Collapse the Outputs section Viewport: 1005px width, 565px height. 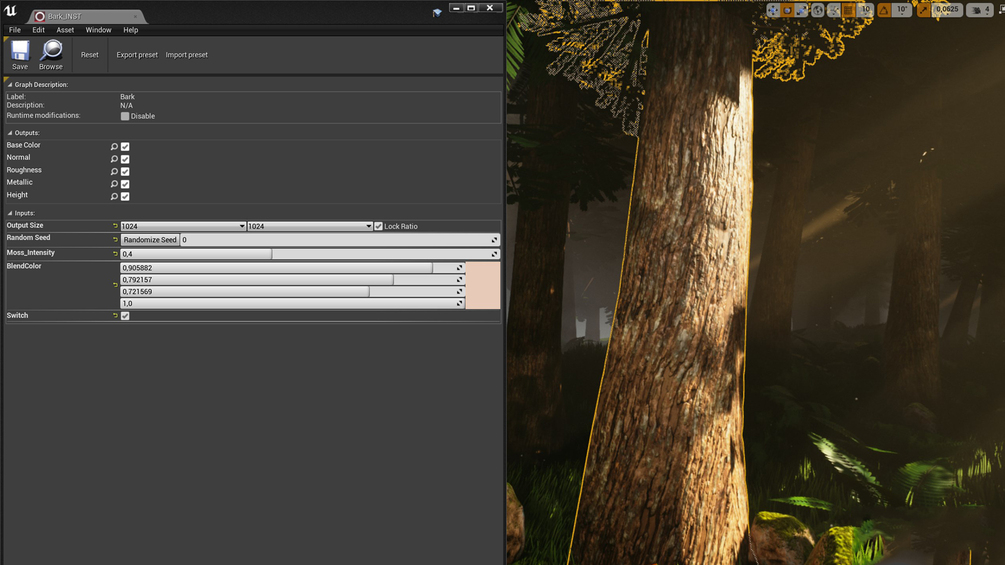10,133
